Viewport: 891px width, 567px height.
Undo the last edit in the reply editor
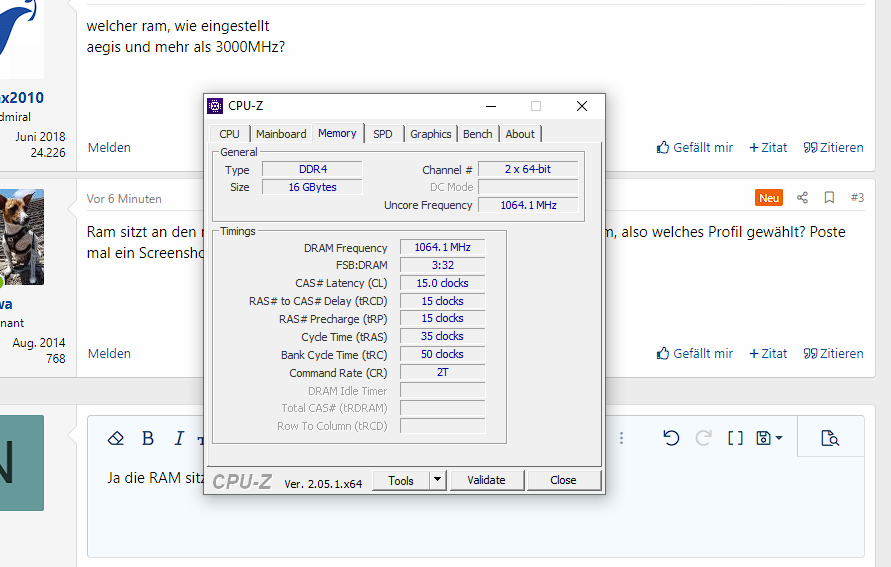671,438
